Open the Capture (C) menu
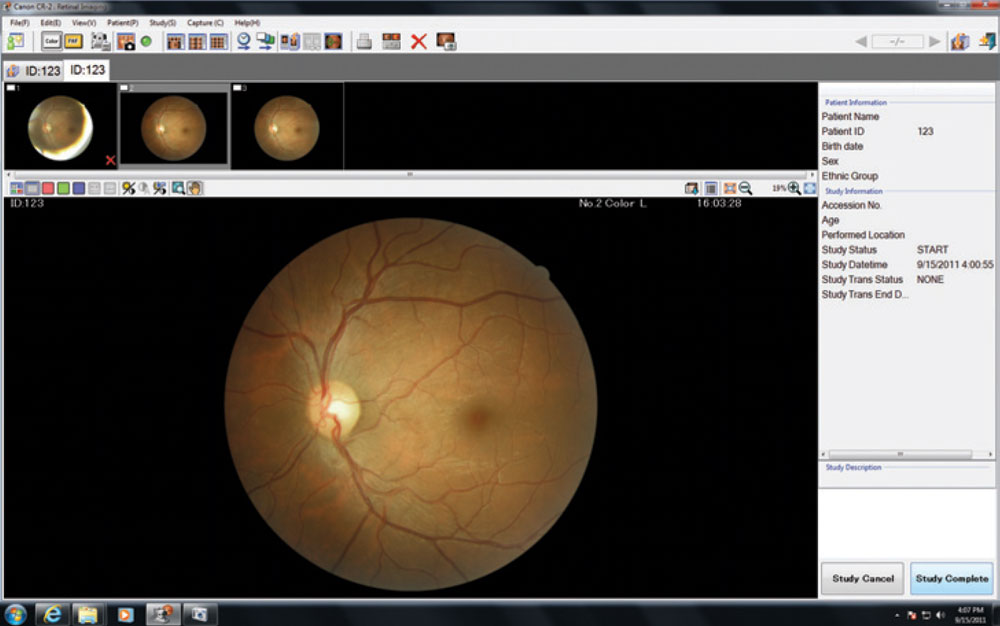1000x626 pixels. (x=205, y=22)
